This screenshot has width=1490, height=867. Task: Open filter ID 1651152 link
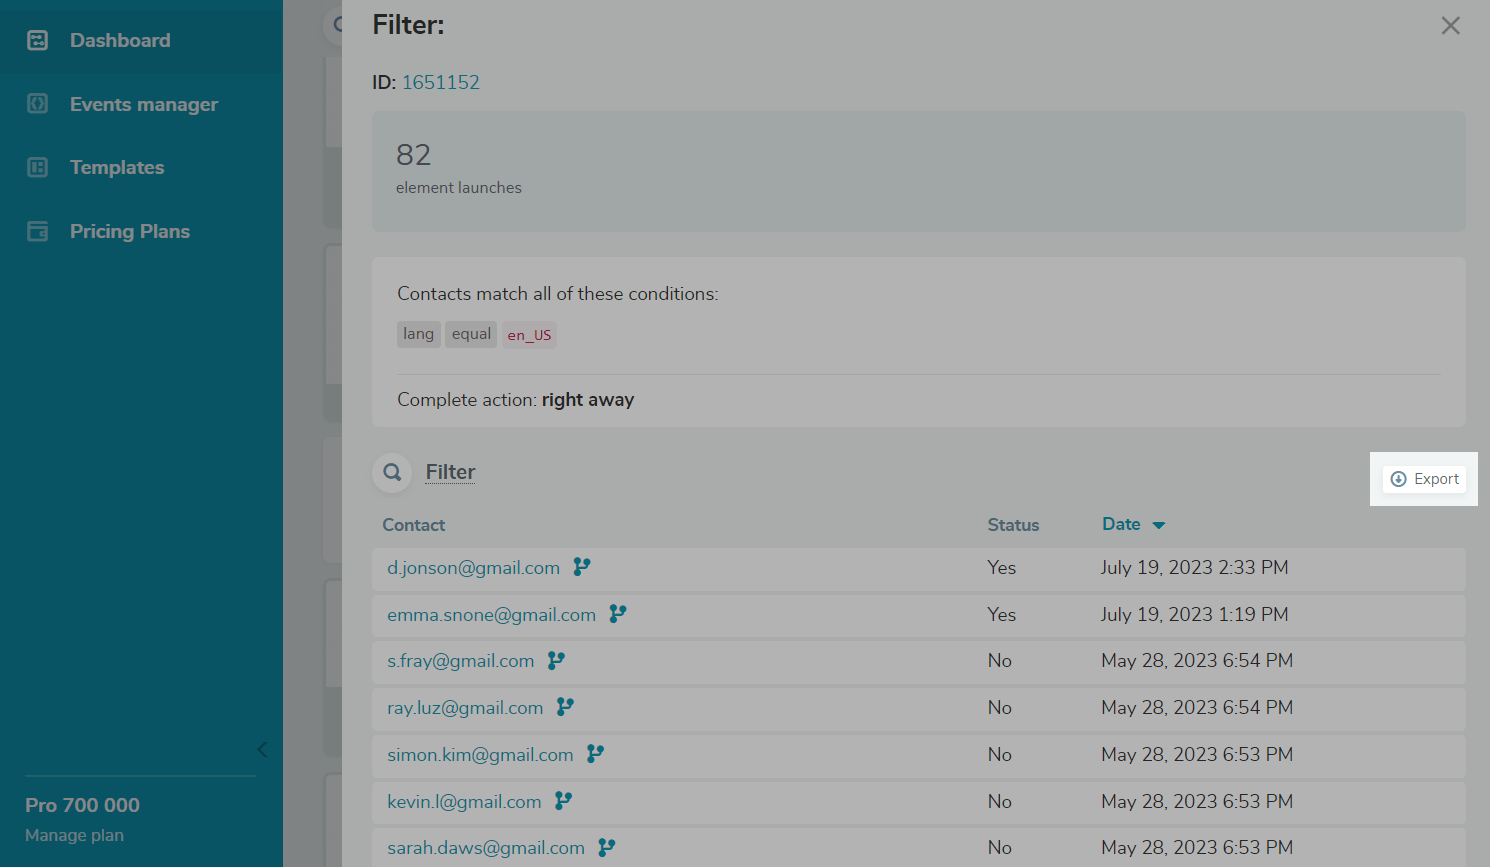pos(440,82)
